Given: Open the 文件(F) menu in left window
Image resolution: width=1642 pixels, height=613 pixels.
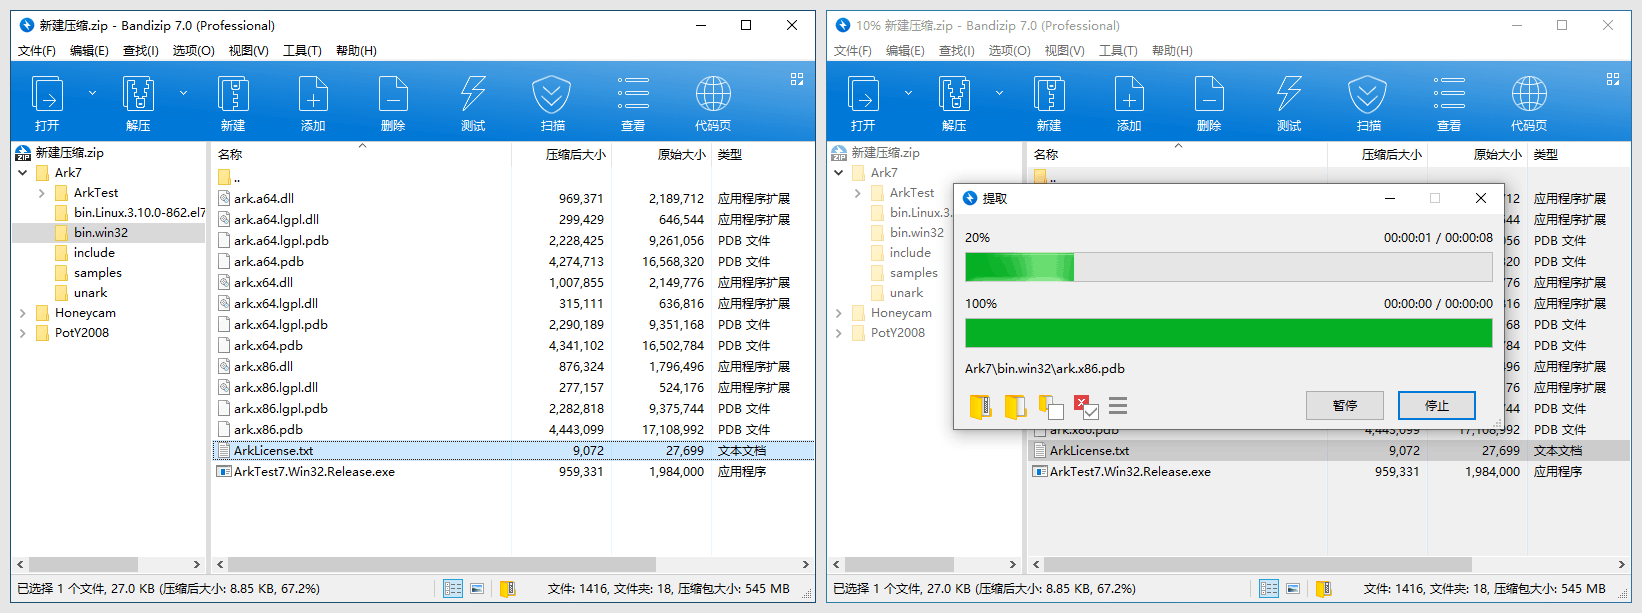Looking at the screenshot, I should [x=37, y=51].
